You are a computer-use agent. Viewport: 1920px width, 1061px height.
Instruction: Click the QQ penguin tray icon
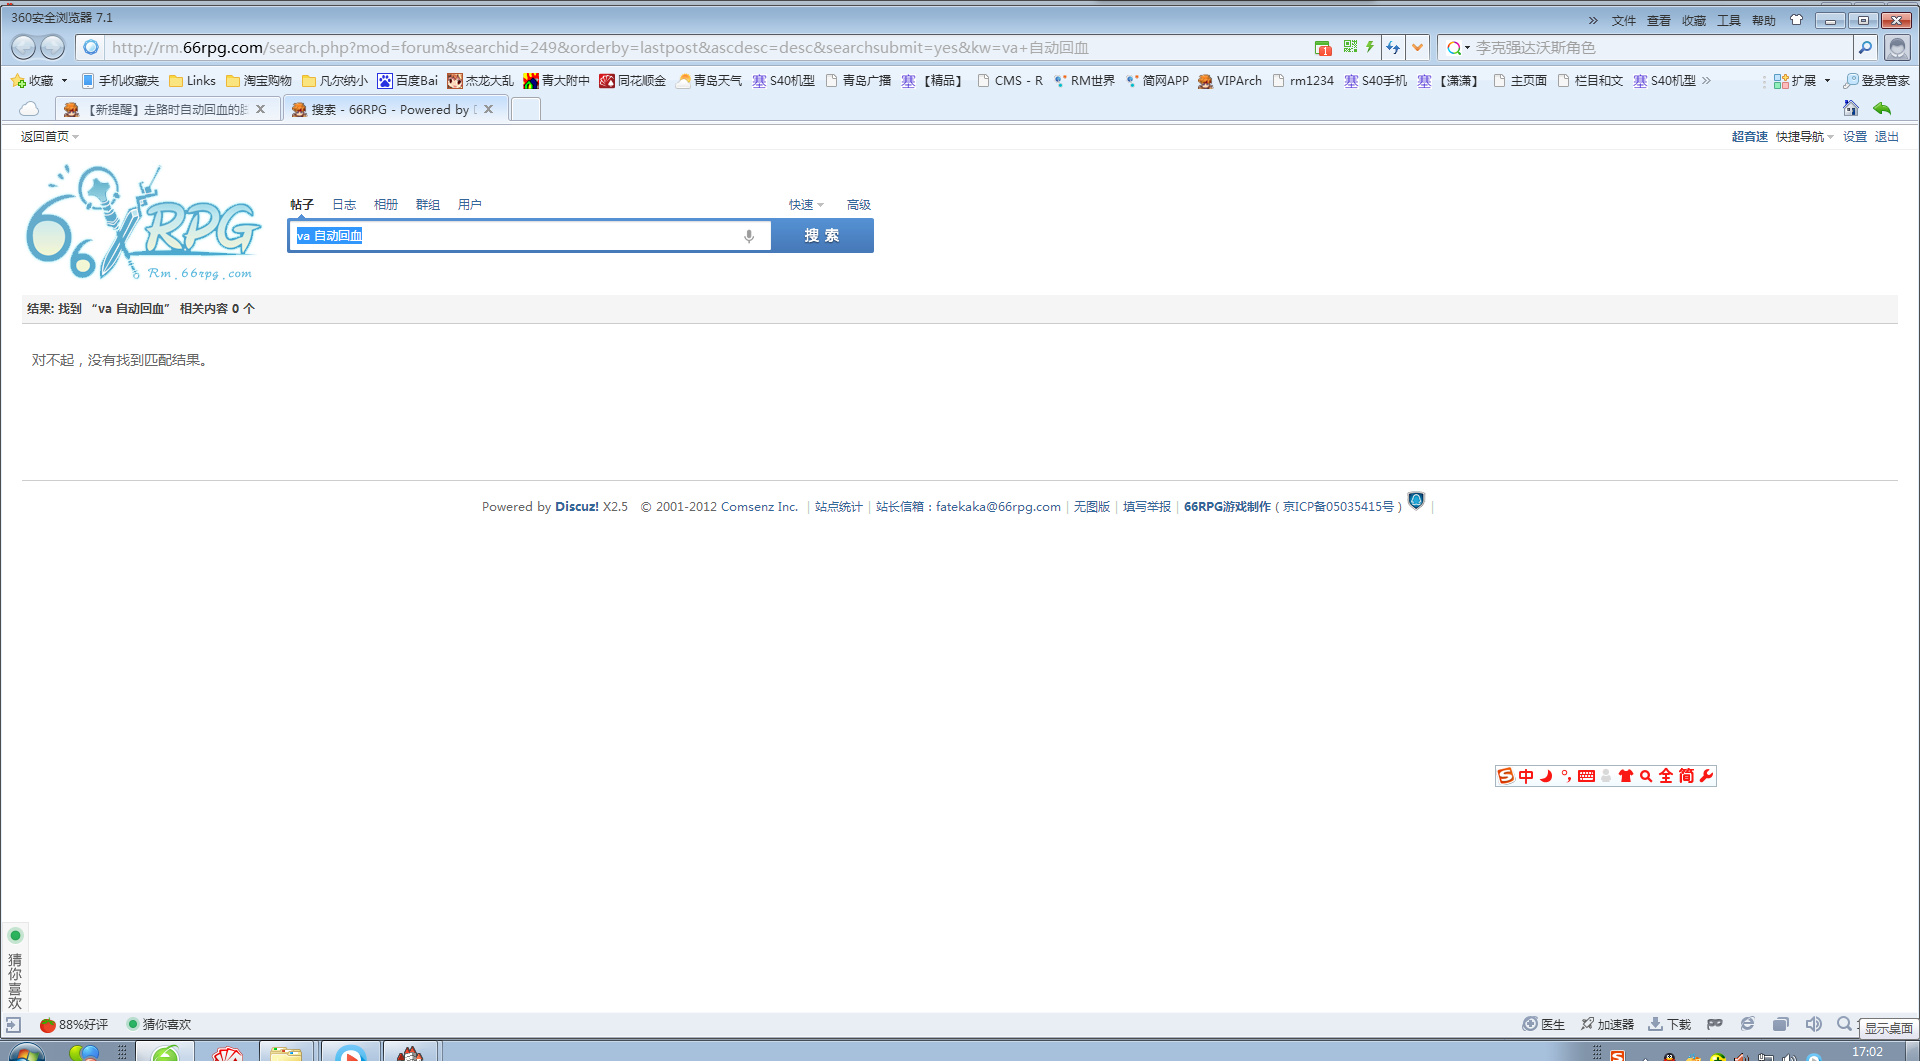point(1669,1056)
